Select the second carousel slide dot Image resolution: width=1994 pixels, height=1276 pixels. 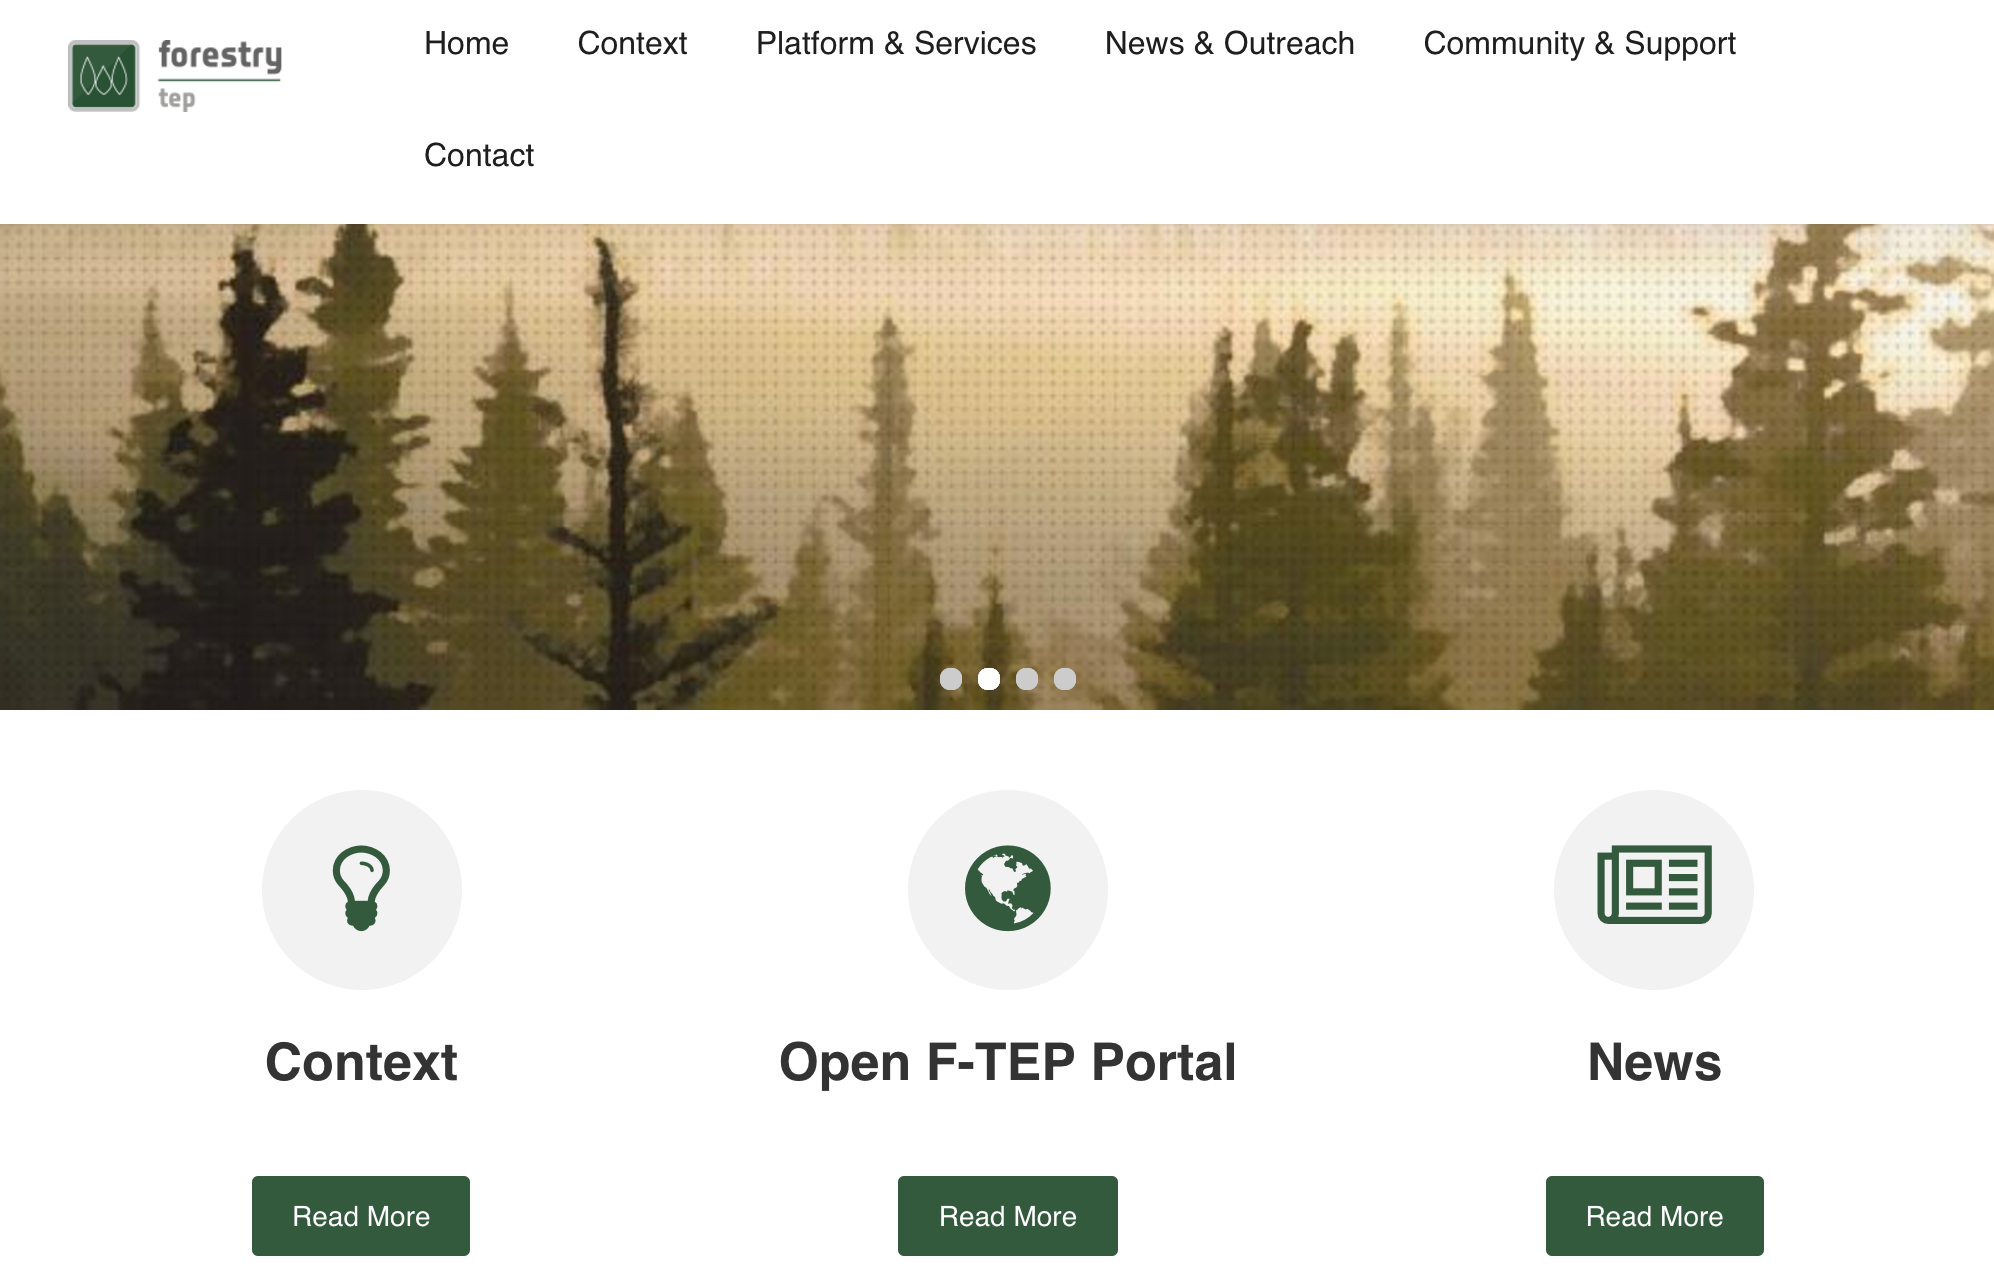pyautogui.click(x=989, y=679)
